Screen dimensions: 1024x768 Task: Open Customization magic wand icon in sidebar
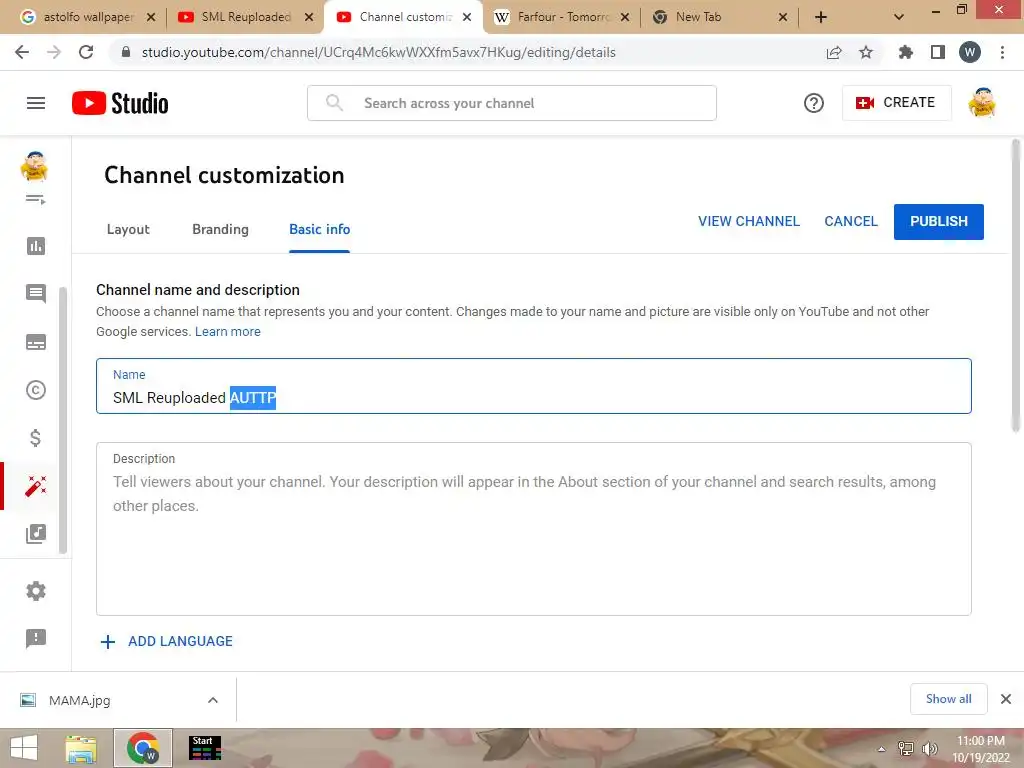click(x=36, y=486)
